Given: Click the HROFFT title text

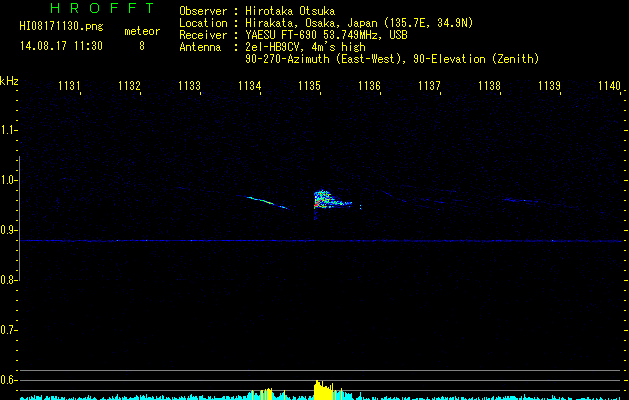Looking at the screenshot, I should point(103,8).
